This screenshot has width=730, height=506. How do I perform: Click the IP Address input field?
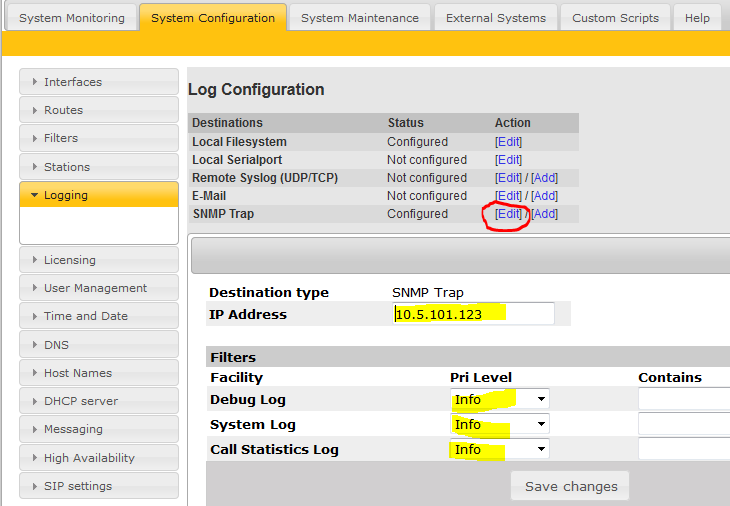coord(473,314)
